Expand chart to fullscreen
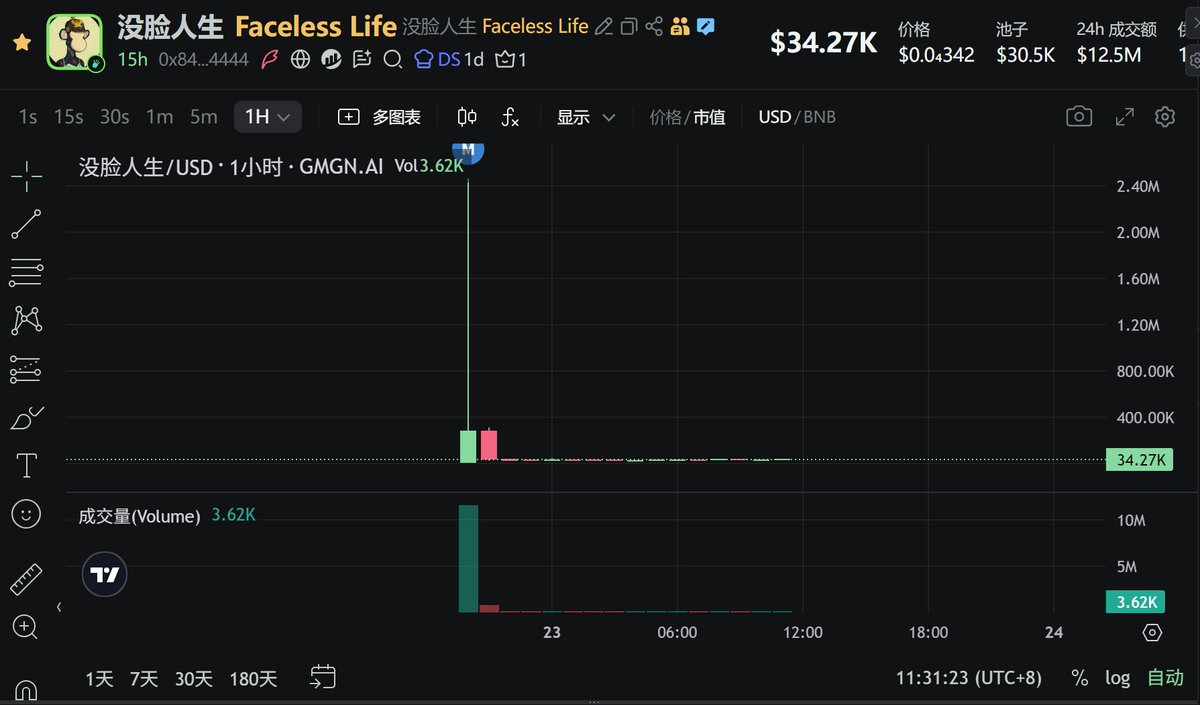 [1124, 117]
